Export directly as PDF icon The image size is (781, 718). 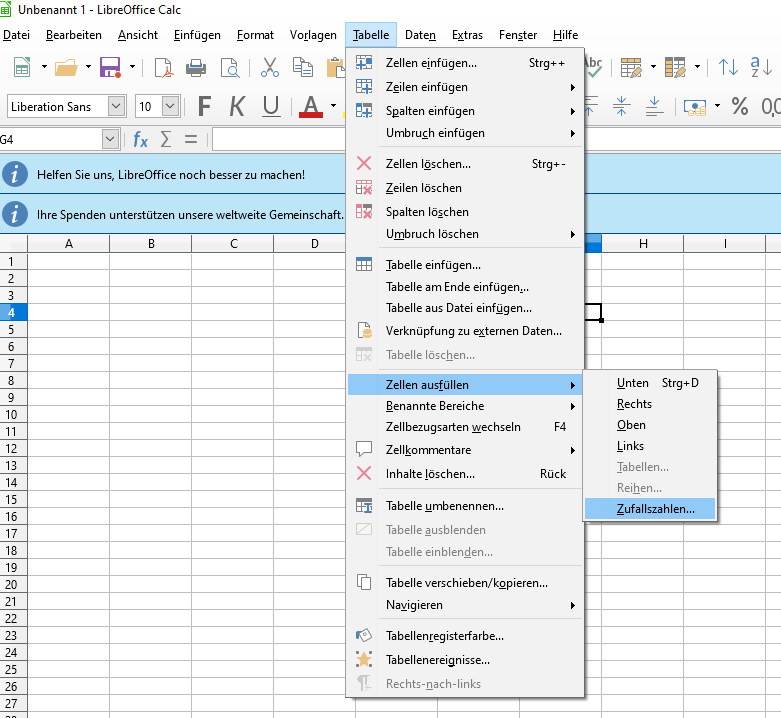click(163, 68)
